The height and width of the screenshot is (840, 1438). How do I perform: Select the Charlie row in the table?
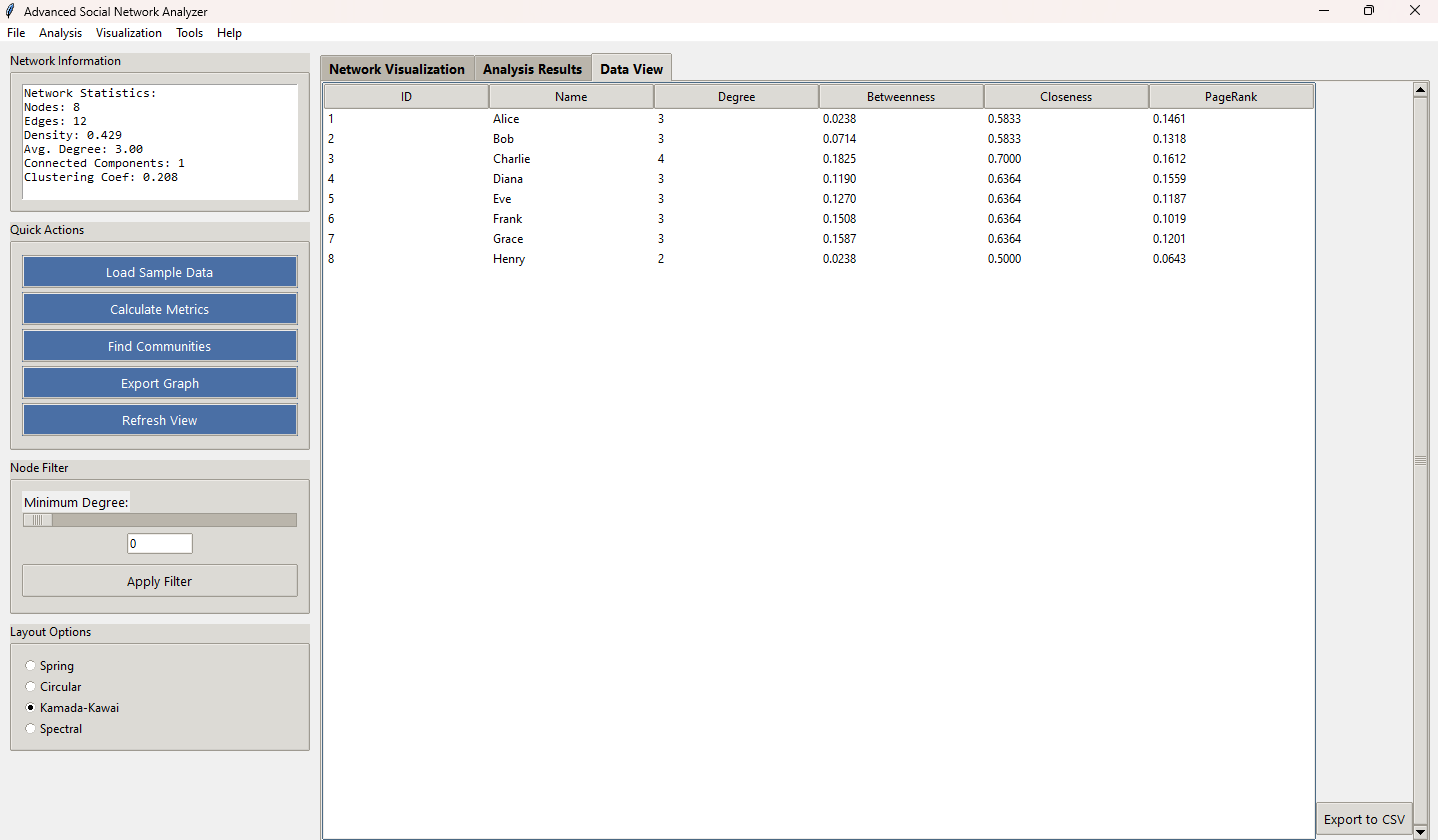[512, 159]
